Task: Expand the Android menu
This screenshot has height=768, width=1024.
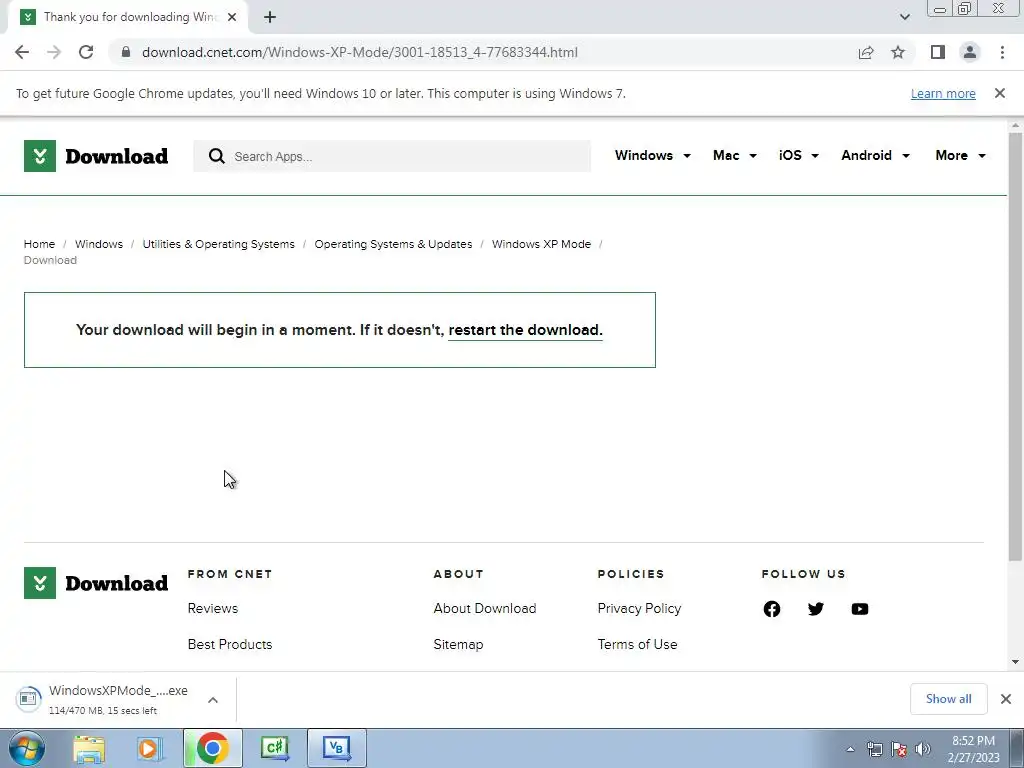Action: (875, 155)
